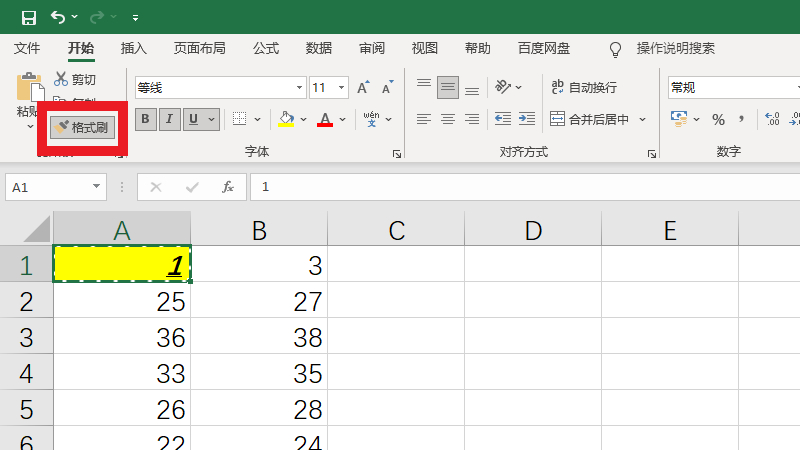Open the font size 11 dropdown
The width and height of the screenshot is (800, 450).
341,88
